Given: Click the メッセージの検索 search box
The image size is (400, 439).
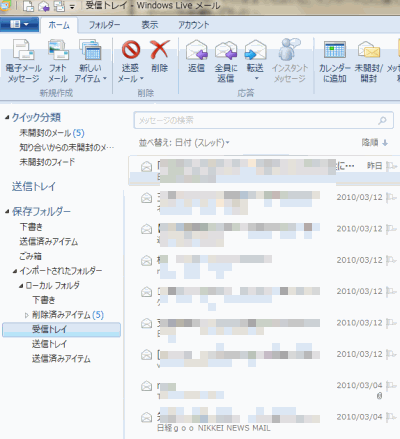Looking at the screenshot, I should pos(263,120).
